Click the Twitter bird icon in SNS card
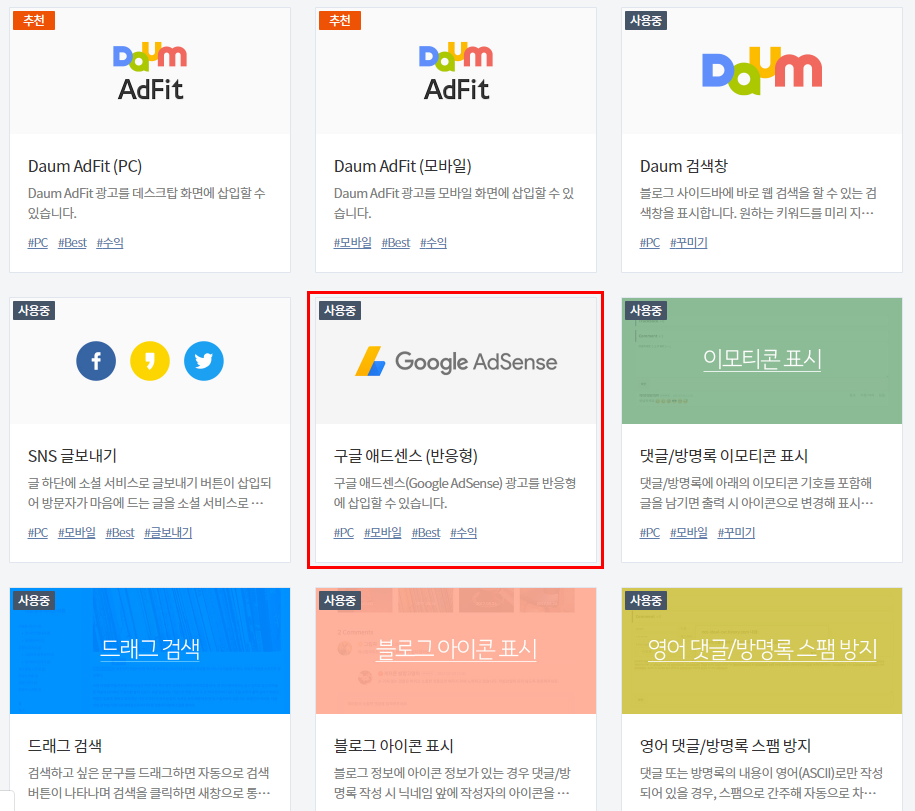The height and width of the screenshot is (811, 915). (204, 361)
